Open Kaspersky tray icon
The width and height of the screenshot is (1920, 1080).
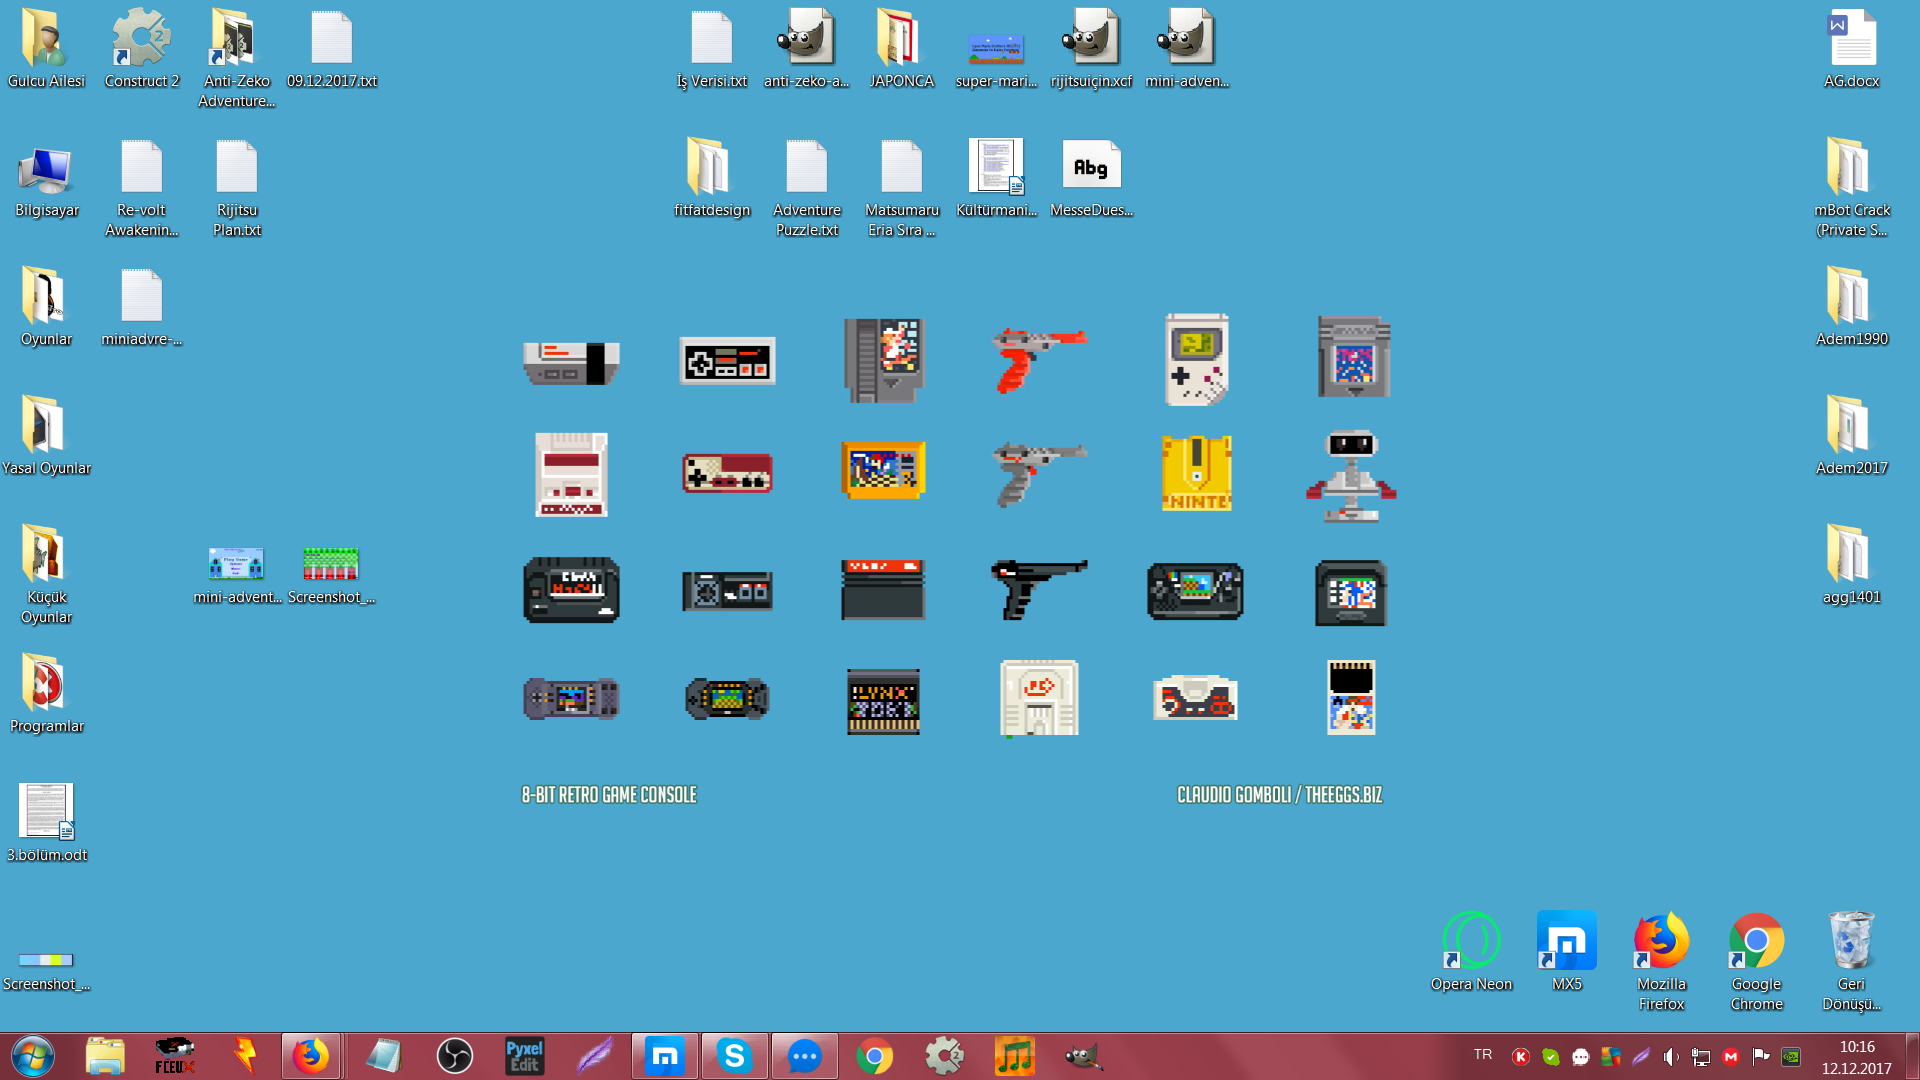pyautogui.click(x=1521, y=1056)
